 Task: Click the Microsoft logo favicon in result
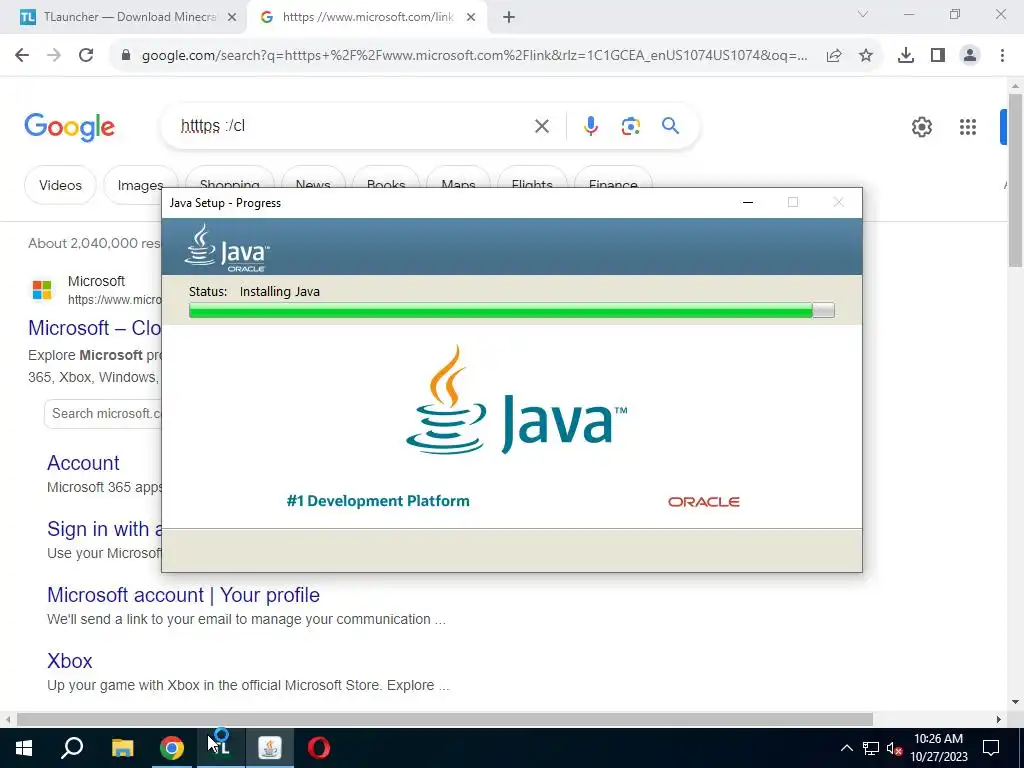point(42,289)
